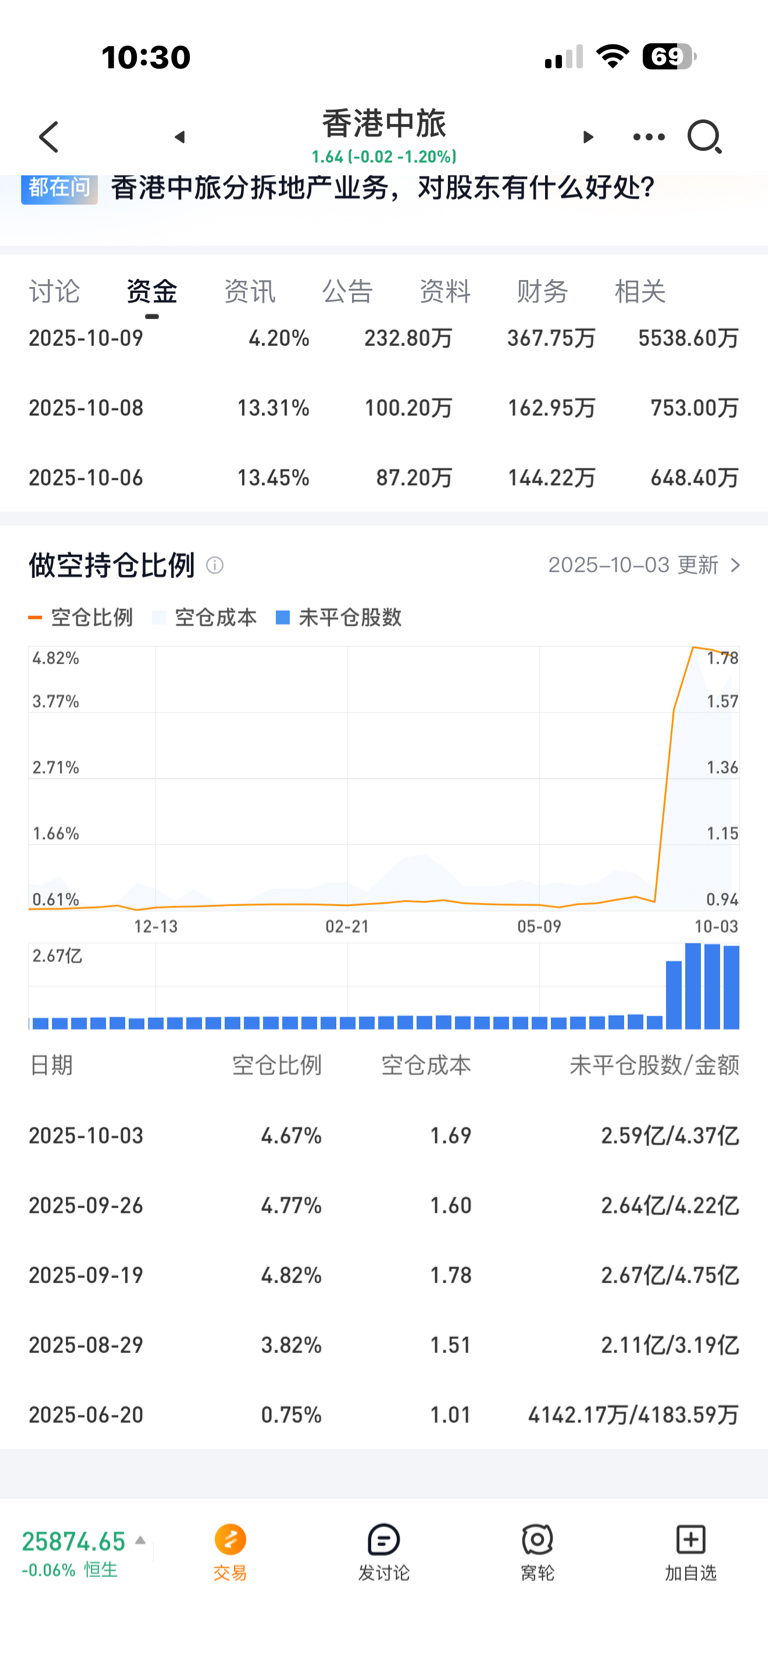Screen dimensions: 768x1669
Task: Switch to the 讨论 tab
Action: (x=54, y=291)
